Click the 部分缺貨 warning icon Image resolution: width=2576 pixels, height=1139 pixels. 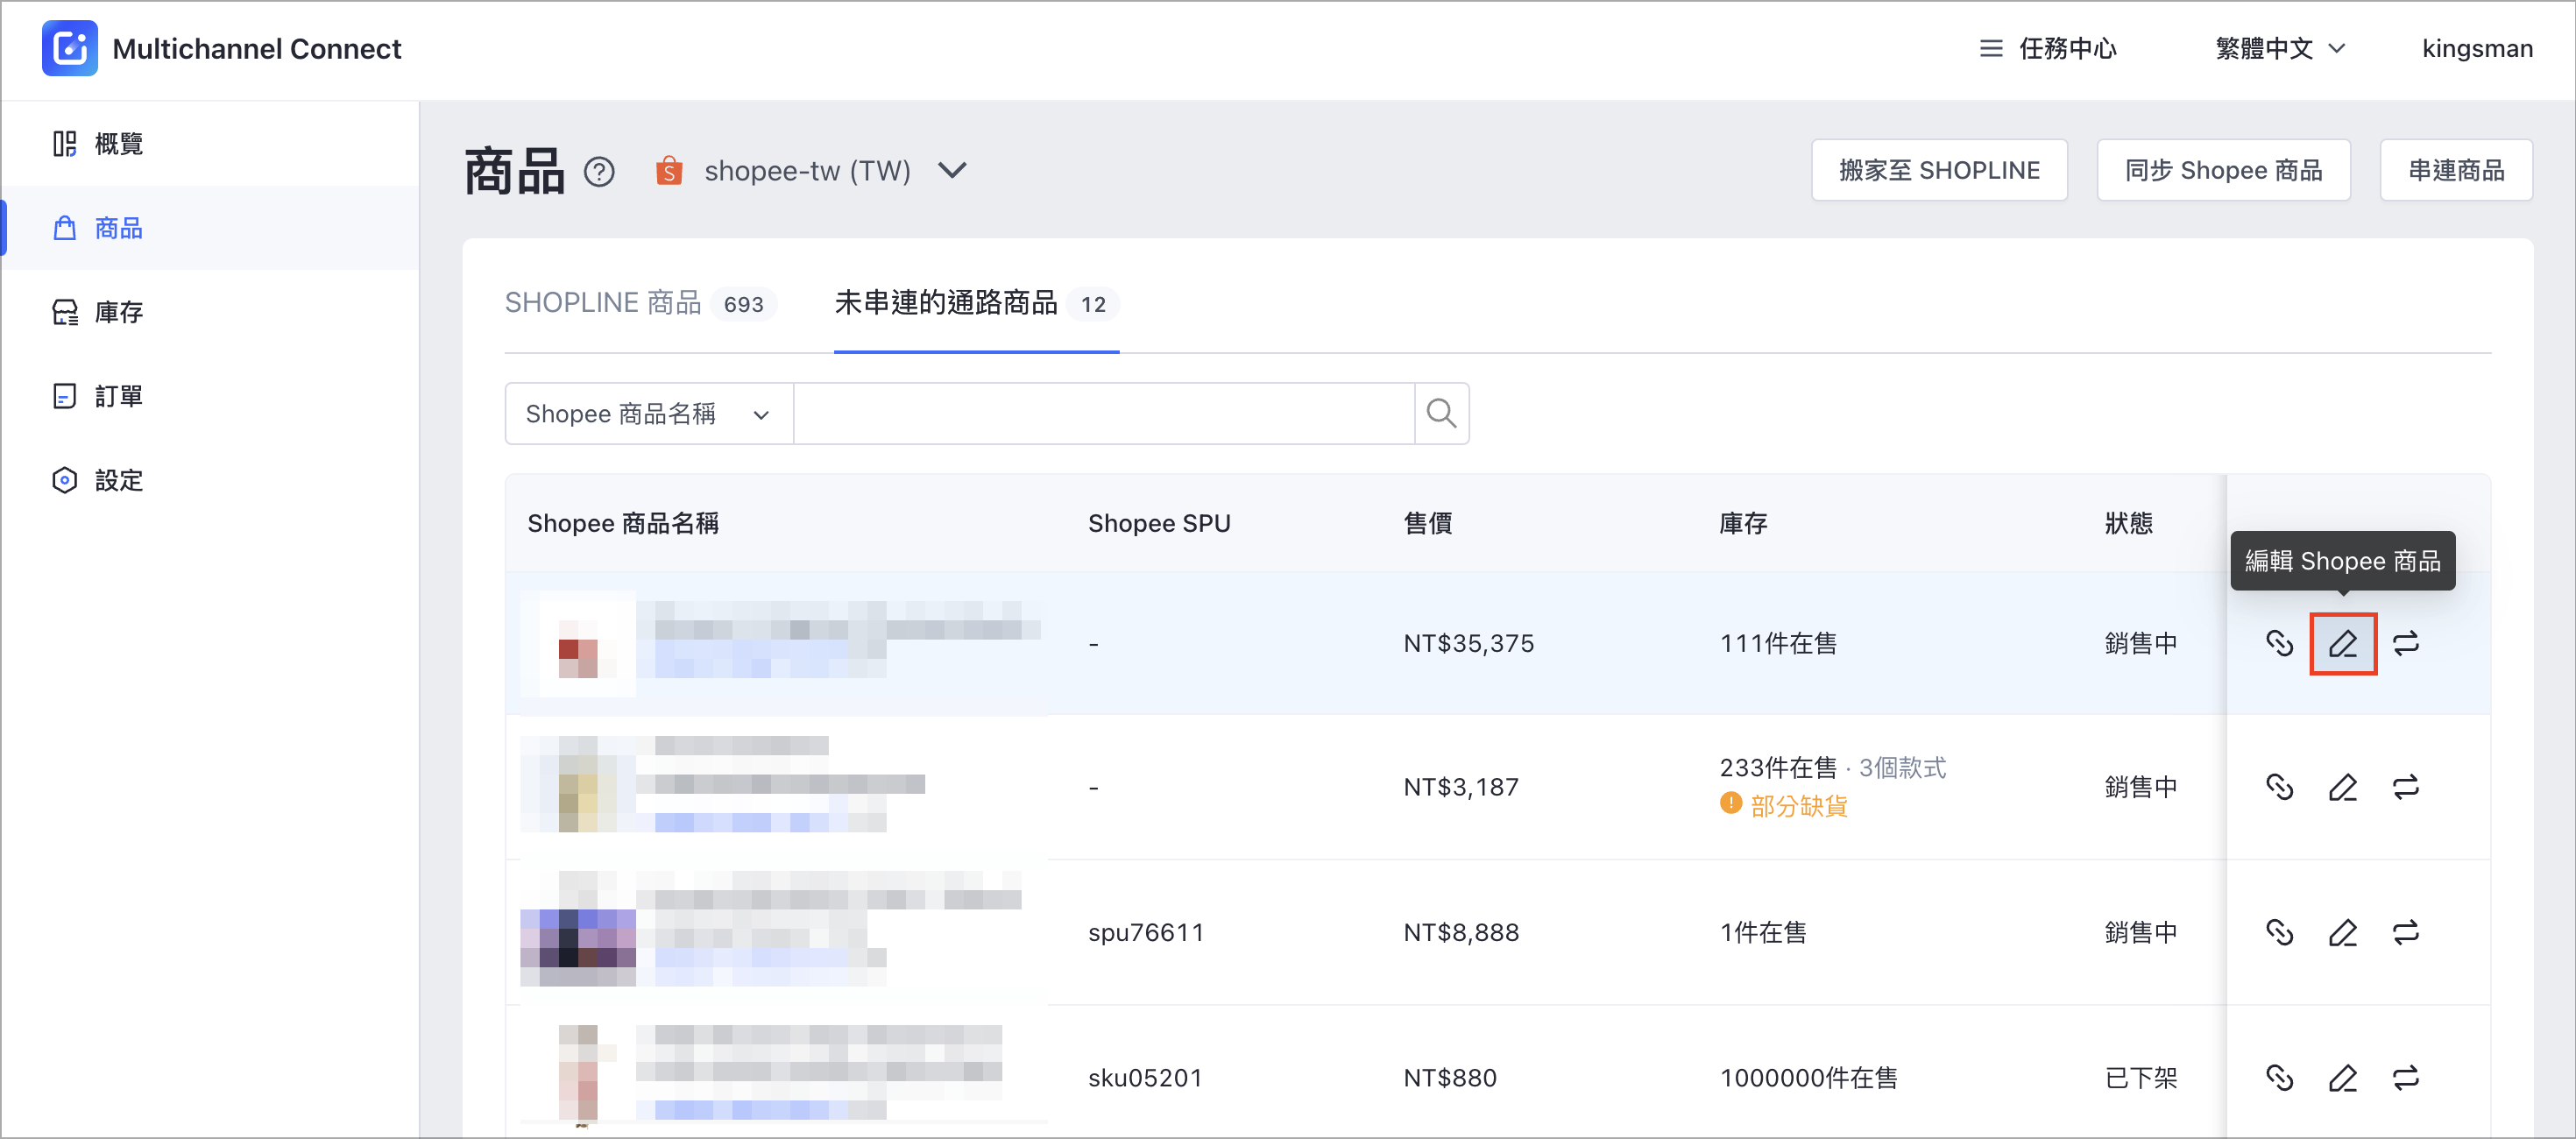(x=1731, y=804)
